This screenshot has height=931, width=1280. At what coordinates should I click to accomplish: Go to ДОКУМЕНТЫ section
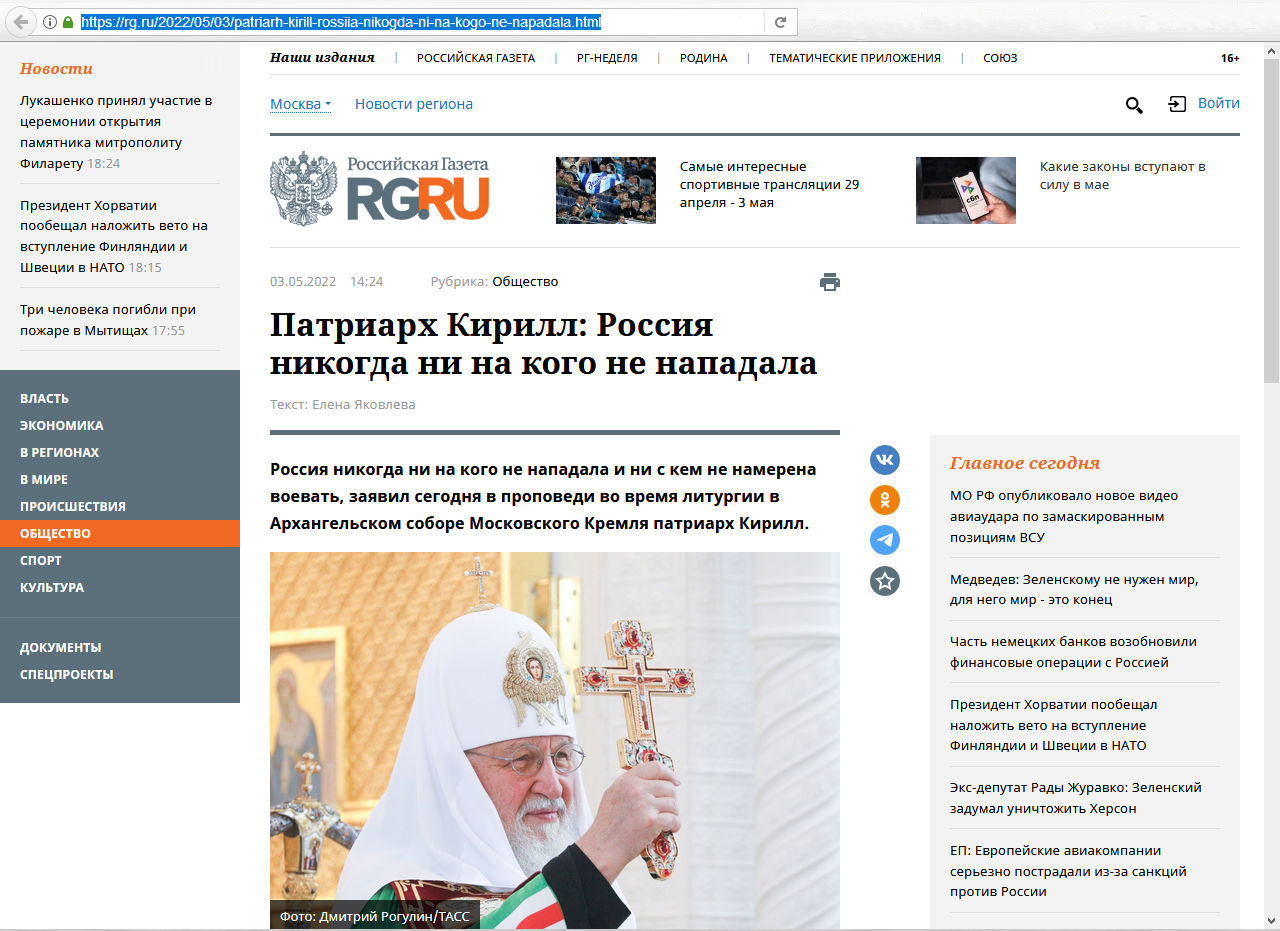tap(60, 647)
